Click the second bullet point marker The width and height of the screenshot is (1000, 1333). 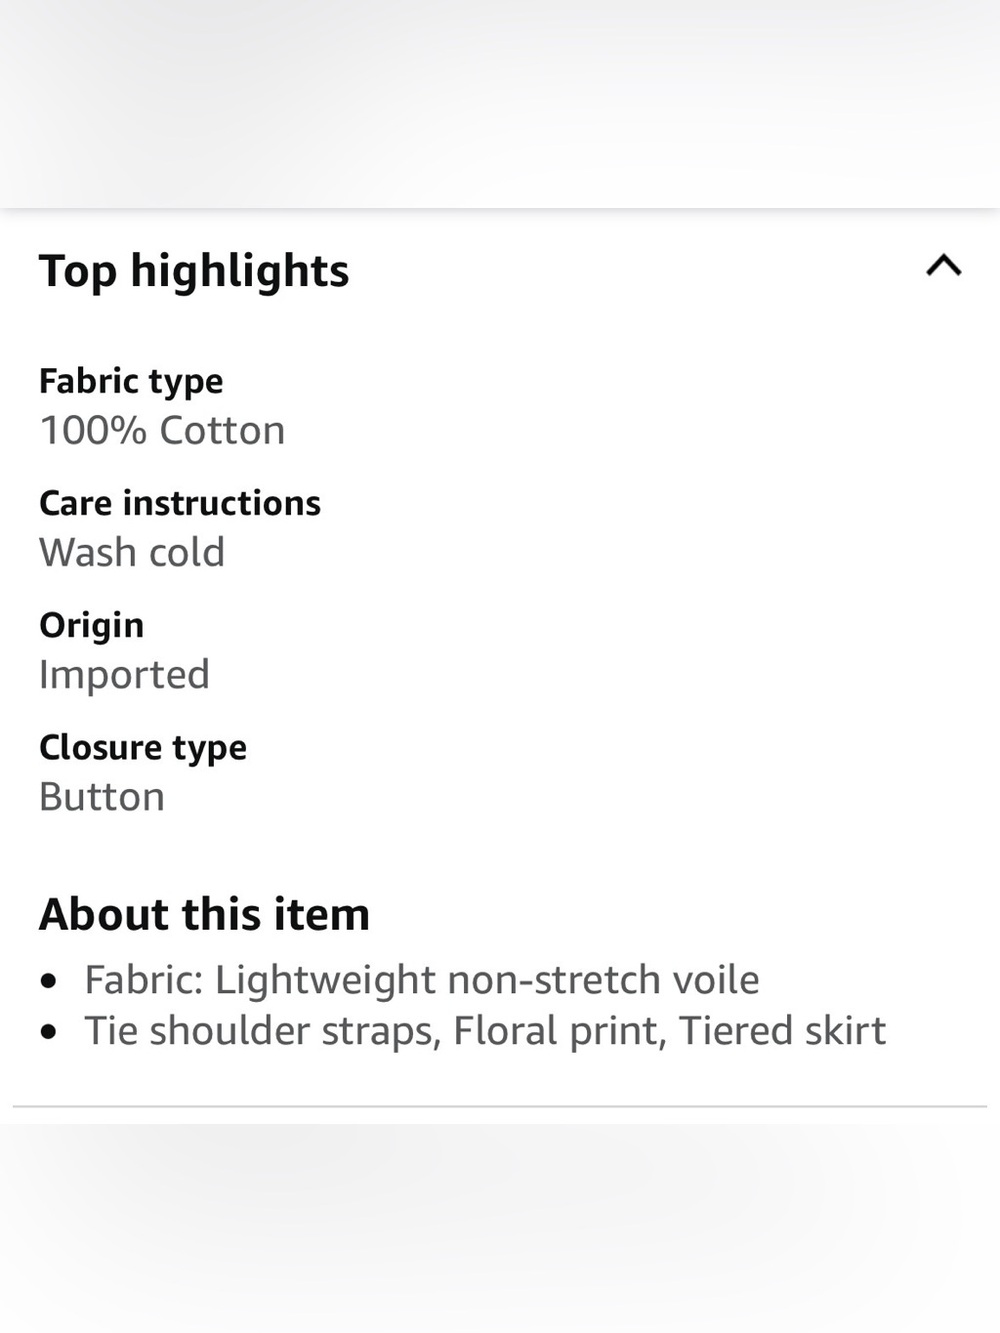49,1033
